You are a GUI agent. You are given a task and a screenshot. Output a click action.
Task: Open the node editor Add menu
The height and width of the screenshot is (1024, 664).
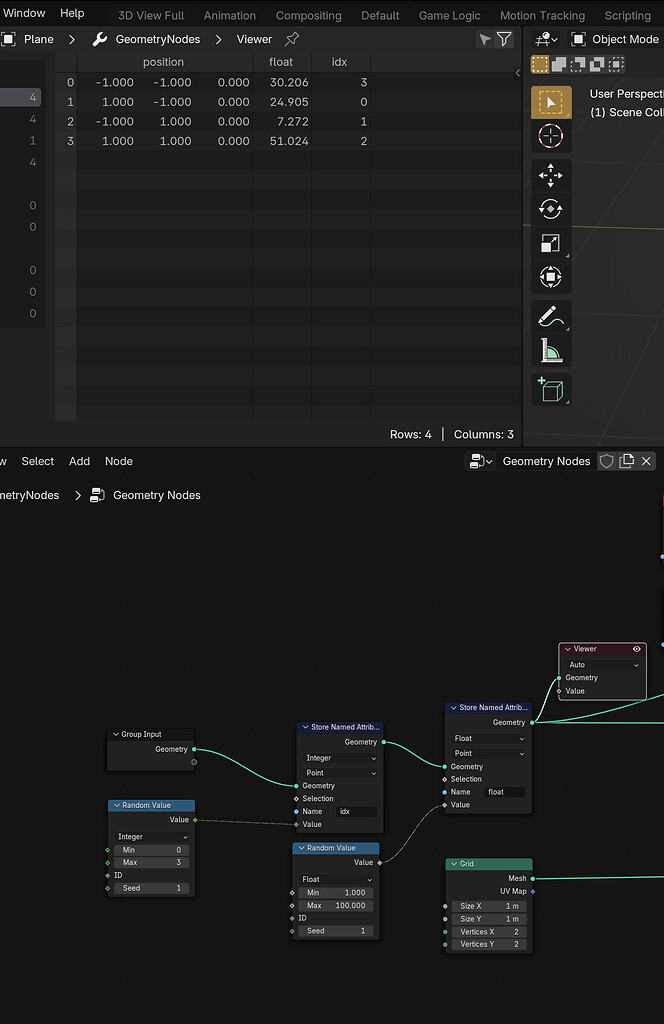pyautogui.click(x=80, y=461)
